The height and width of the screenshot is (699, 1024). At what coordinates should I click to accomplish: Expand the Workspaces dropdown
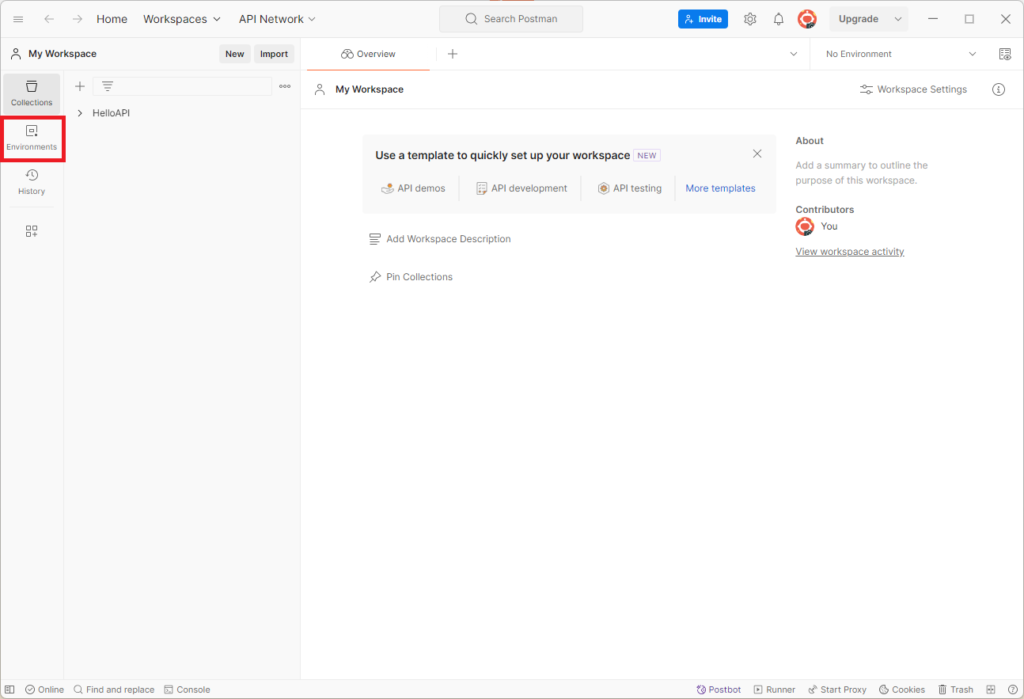click(x=182, y=19)
